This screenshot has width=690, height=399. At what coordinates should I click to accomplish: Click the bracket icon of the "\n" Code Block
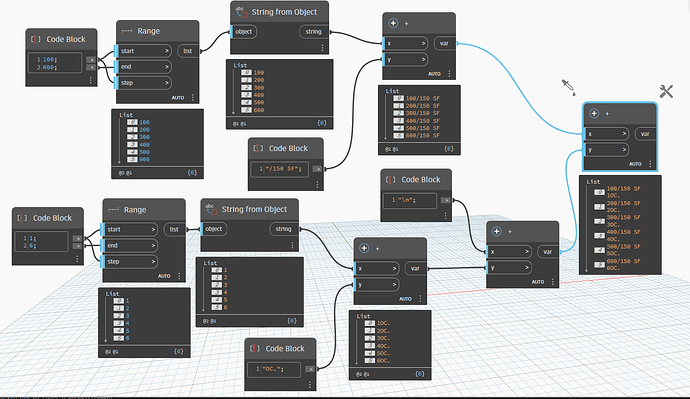click(x=391, y=179)
